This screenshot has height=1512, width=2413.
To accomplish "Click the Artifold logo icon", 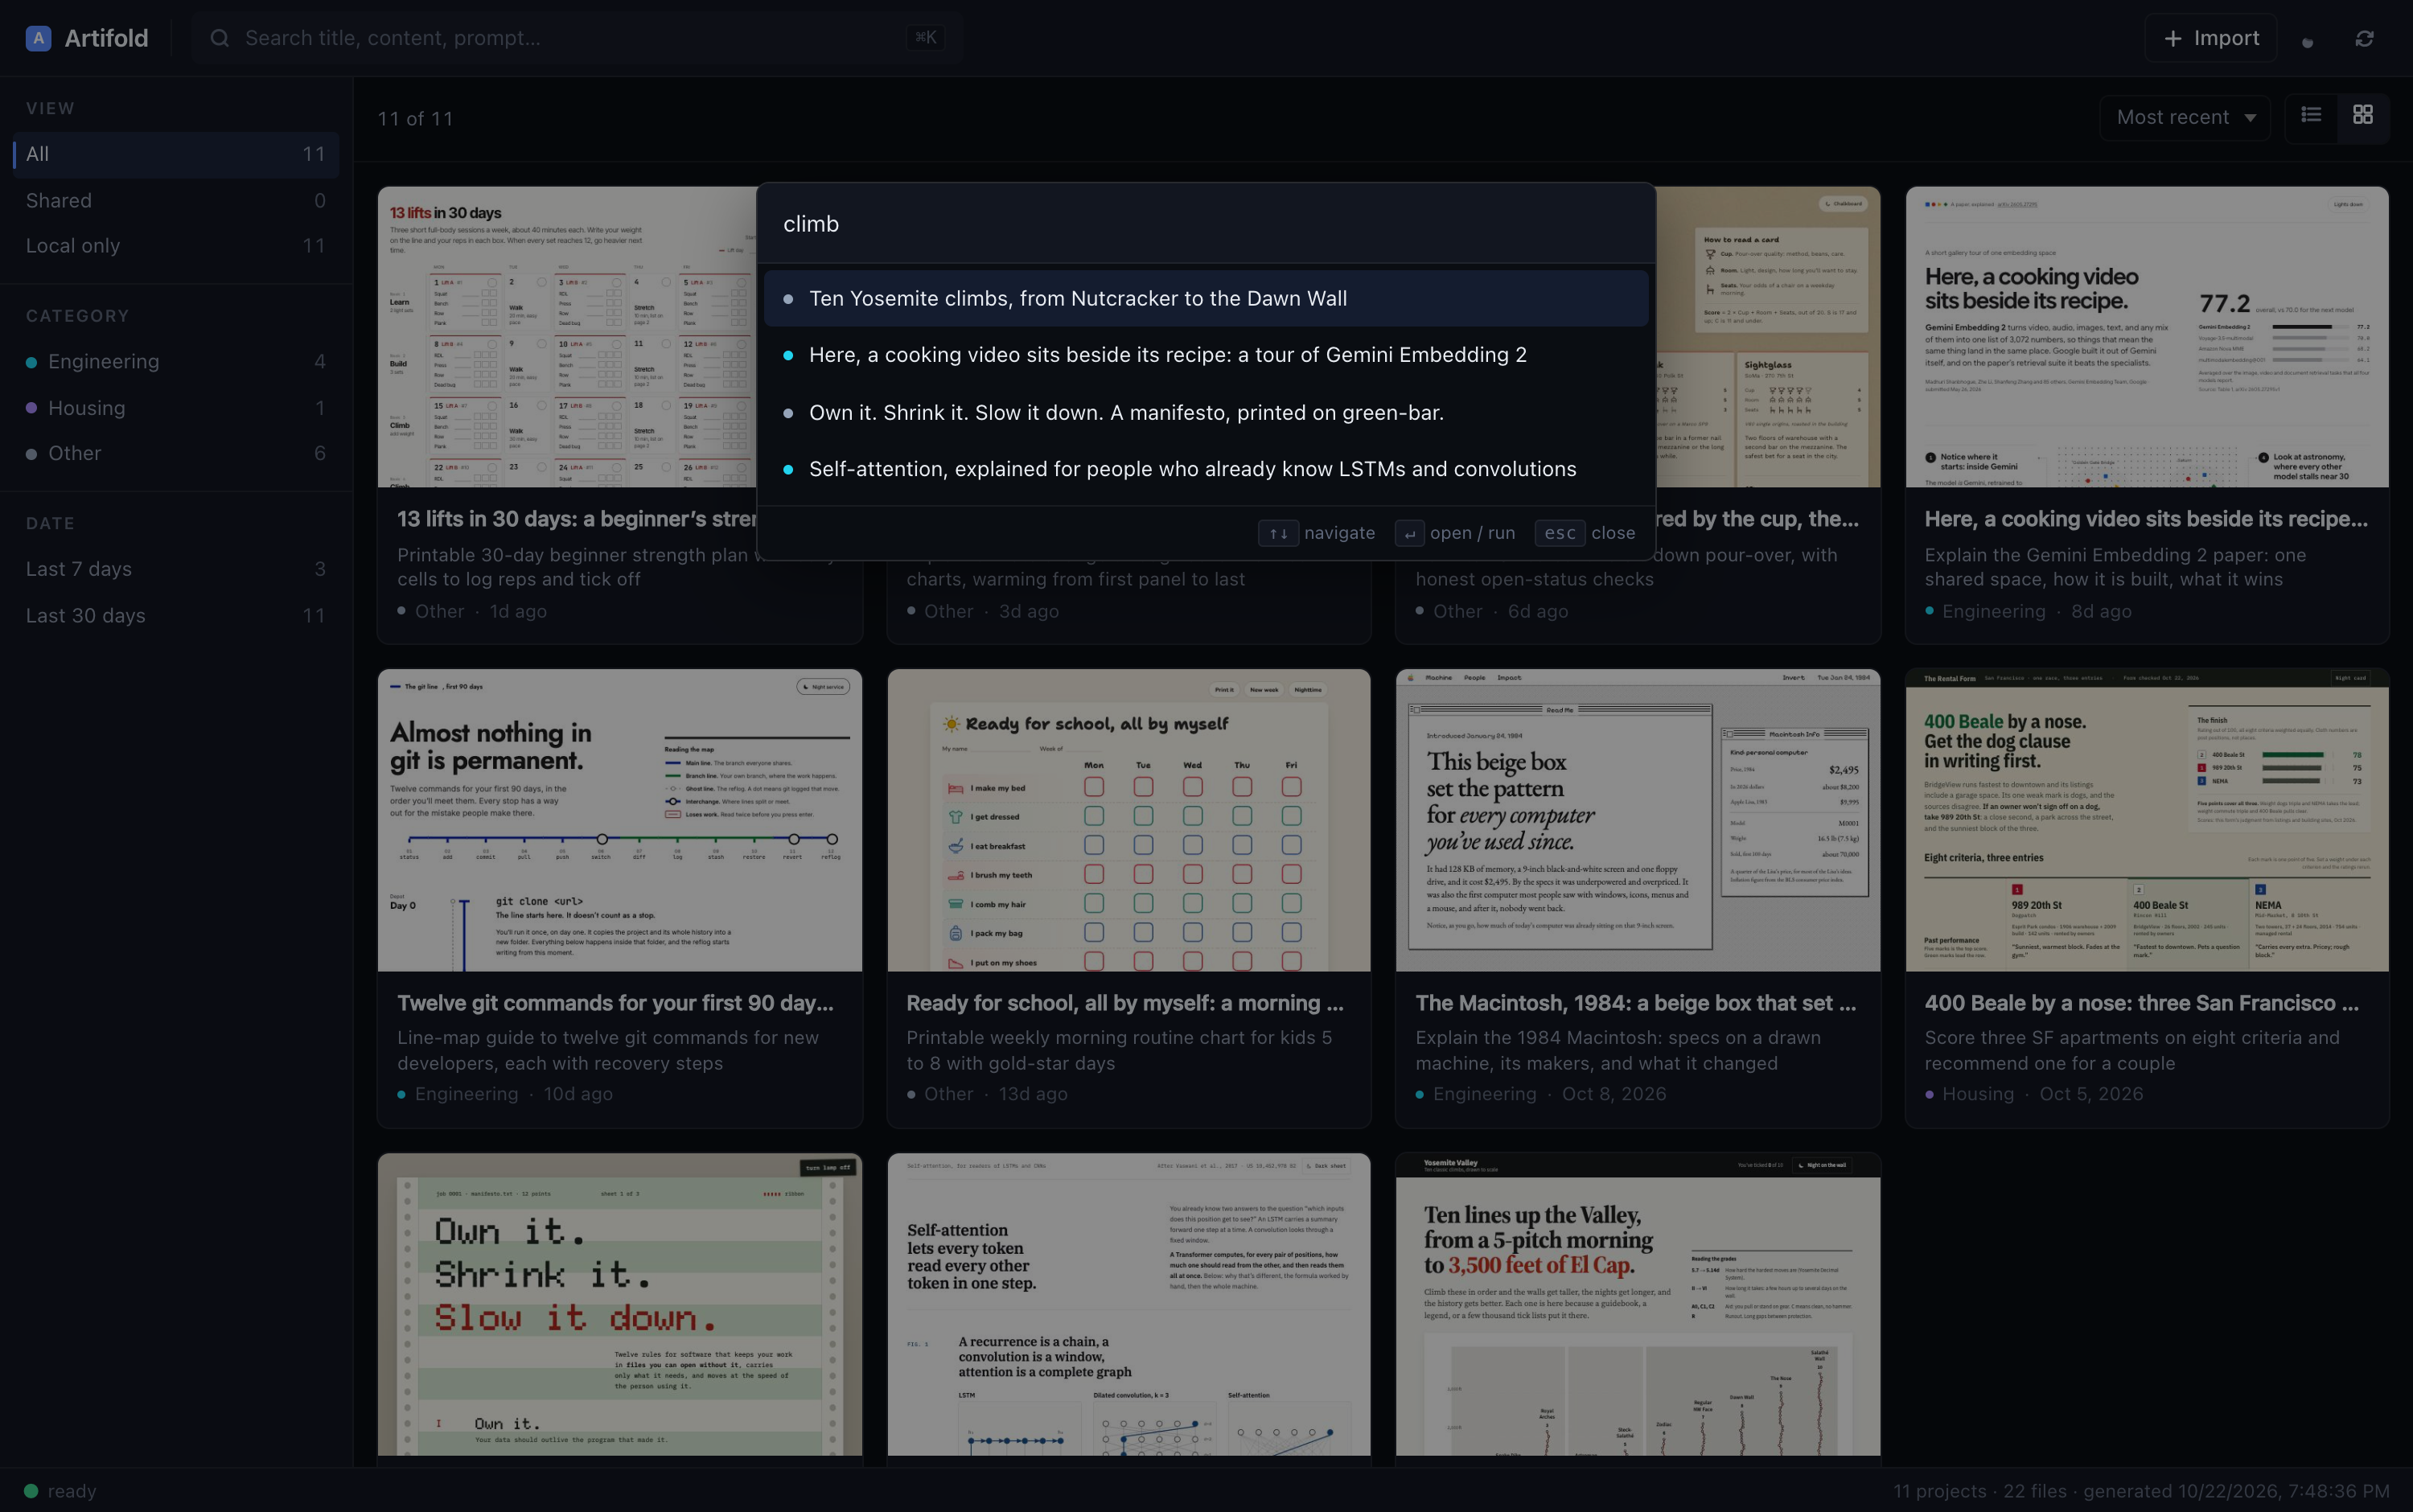I will pyautogui.click(x=38, y=38).
